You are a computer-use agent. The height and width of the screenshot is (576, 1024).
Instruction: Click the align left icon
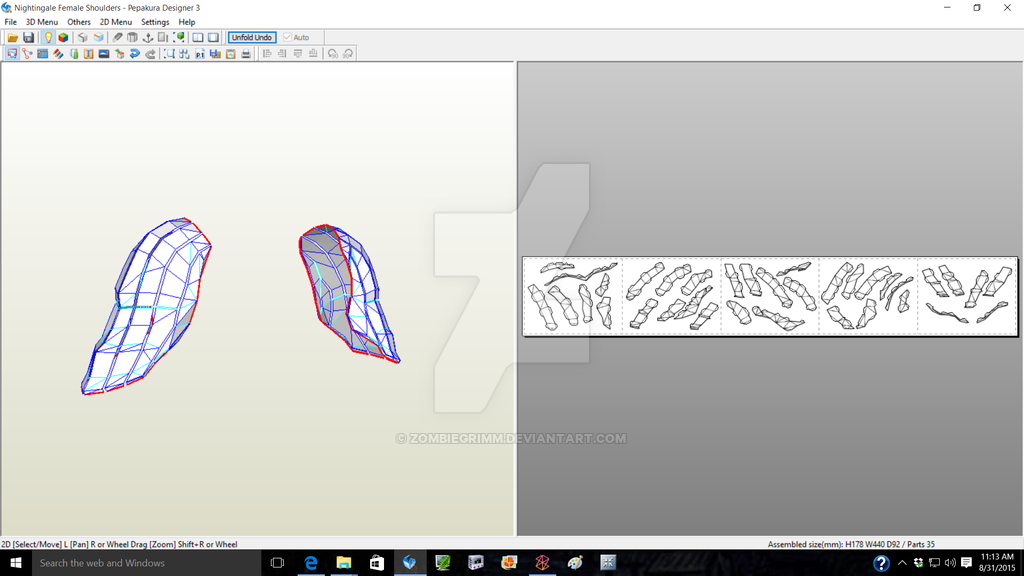point(266,54)
